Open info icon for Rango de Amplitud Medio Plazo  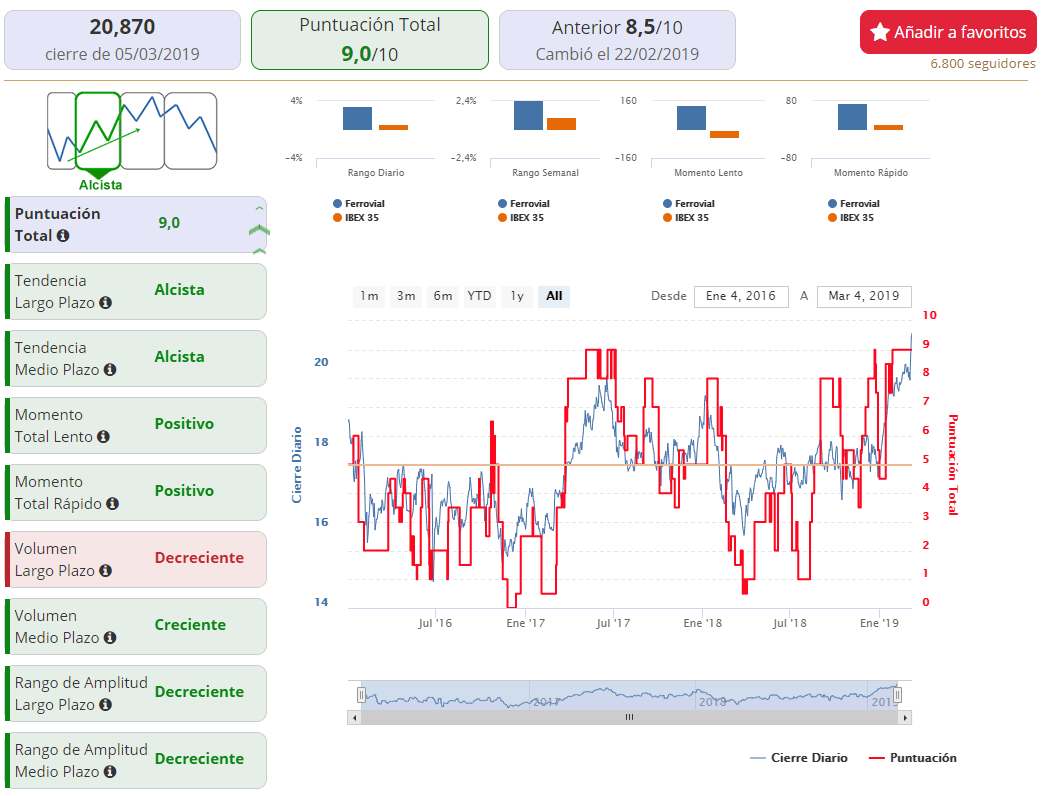[x=110, y=772]
